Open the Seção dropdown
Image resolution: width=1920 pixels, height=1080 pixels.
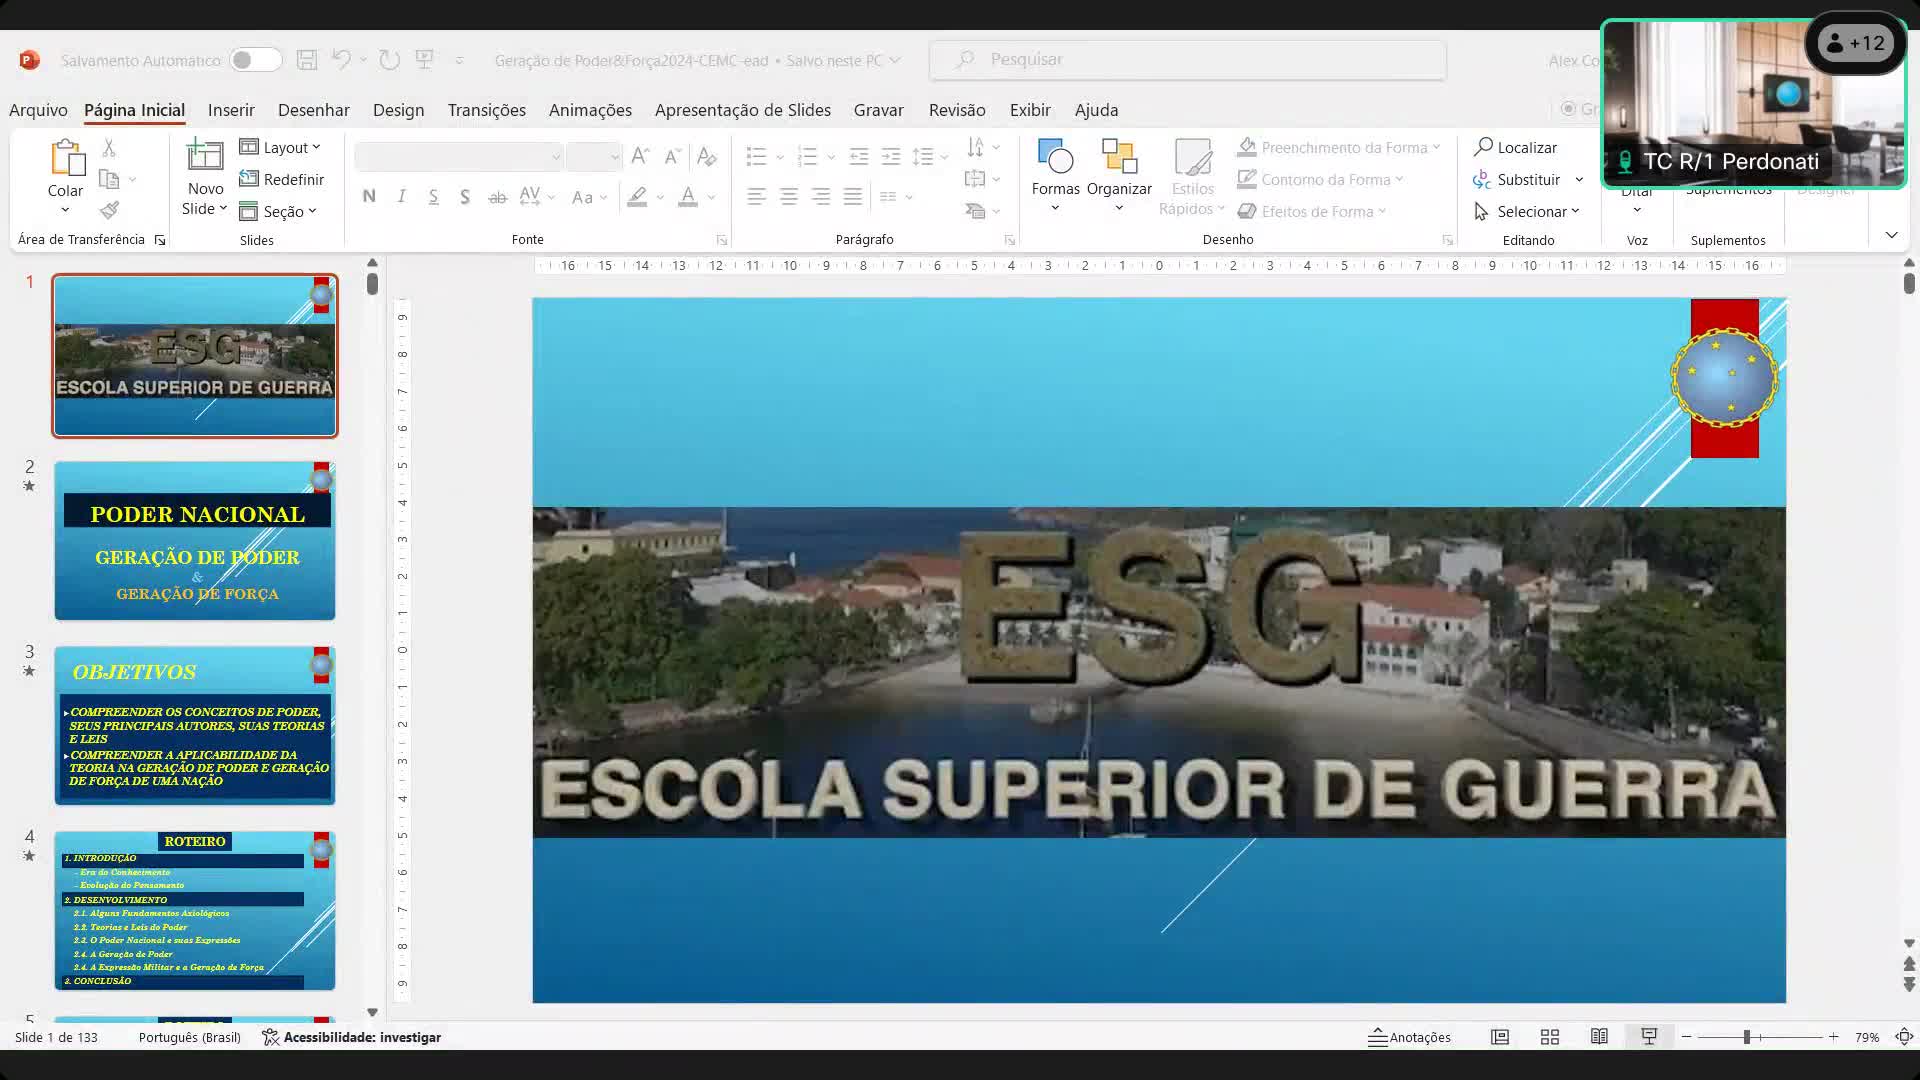click(x=278, y=211)
